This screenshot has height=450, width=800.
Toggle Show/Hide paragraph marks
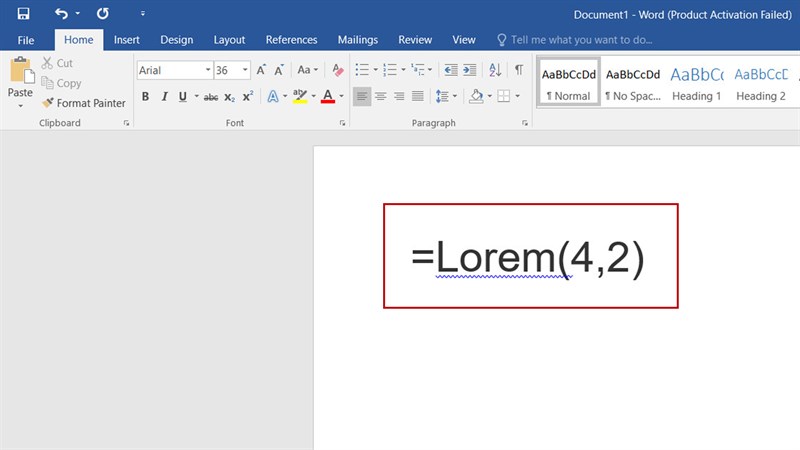click(x=518, y=70)
